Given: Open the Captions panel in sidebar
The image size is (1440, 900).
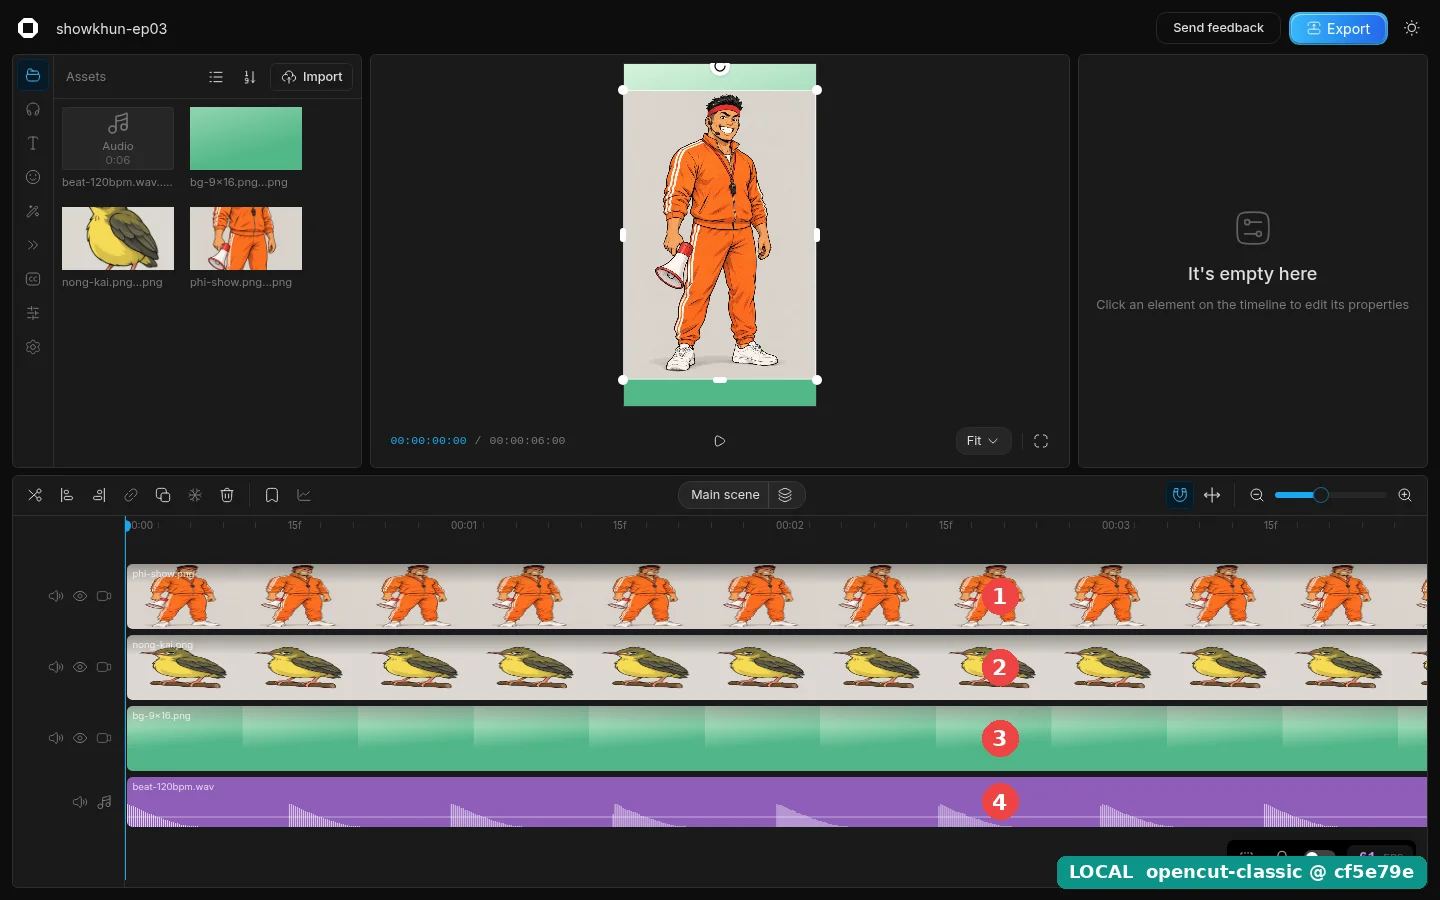Looking at the screenshot, I should point(33,279).
